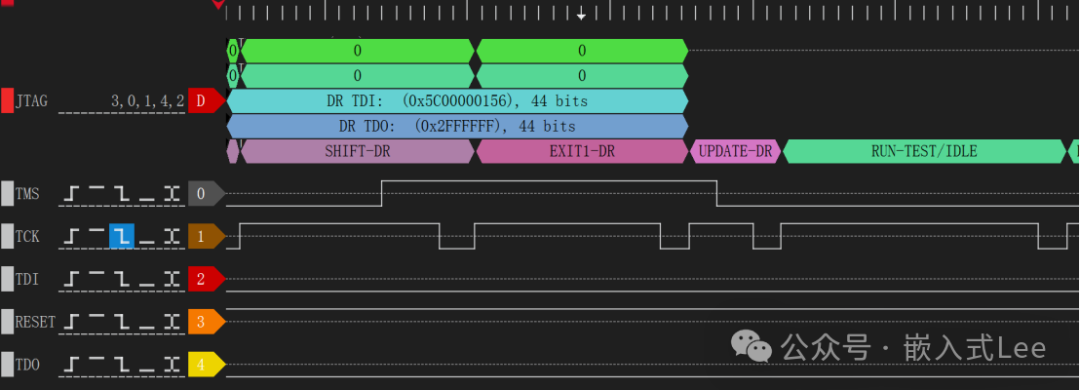Select the JTAG decoder name label
The width and height of the screenshot is (1080, 390).
point(31,101)
